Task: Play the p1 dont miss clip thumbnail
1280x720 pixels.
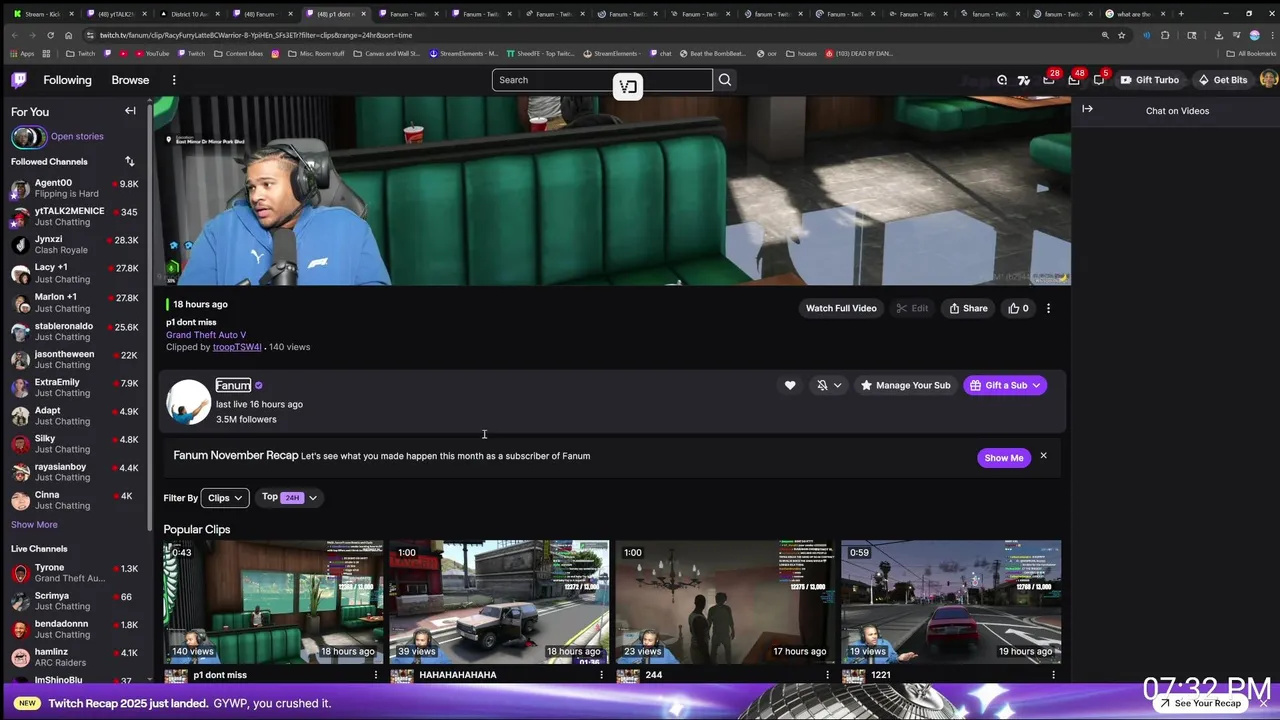Action: pos(273,602)
